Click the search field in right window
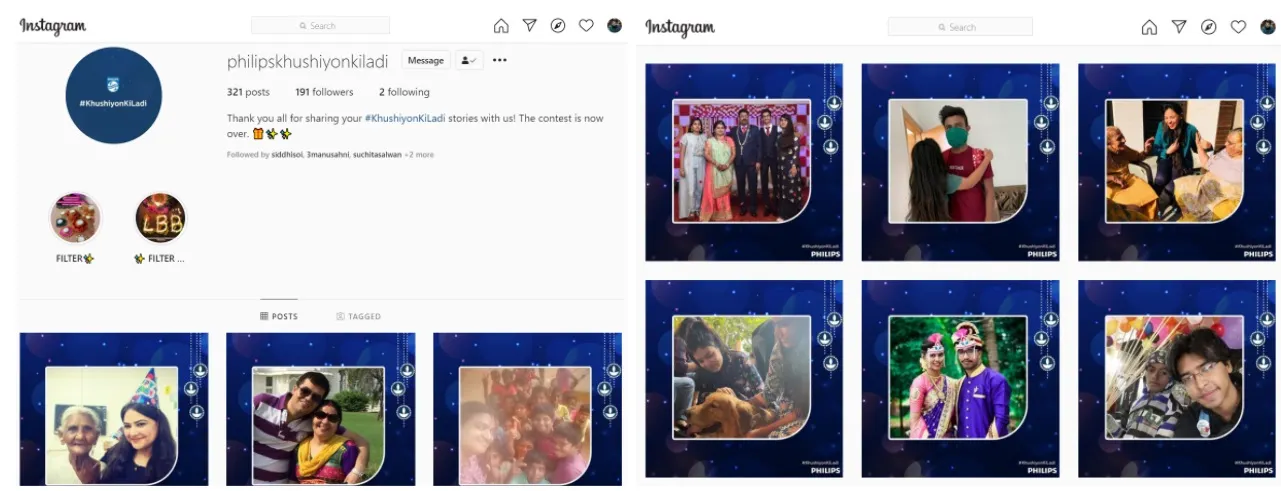Screen dimensions: 1281x491 pos(960,27)
